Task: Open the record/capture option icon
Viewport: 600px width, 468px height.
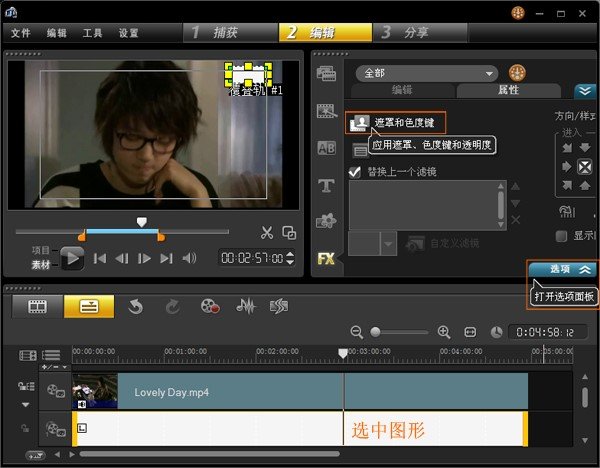Action: point(209,307)
